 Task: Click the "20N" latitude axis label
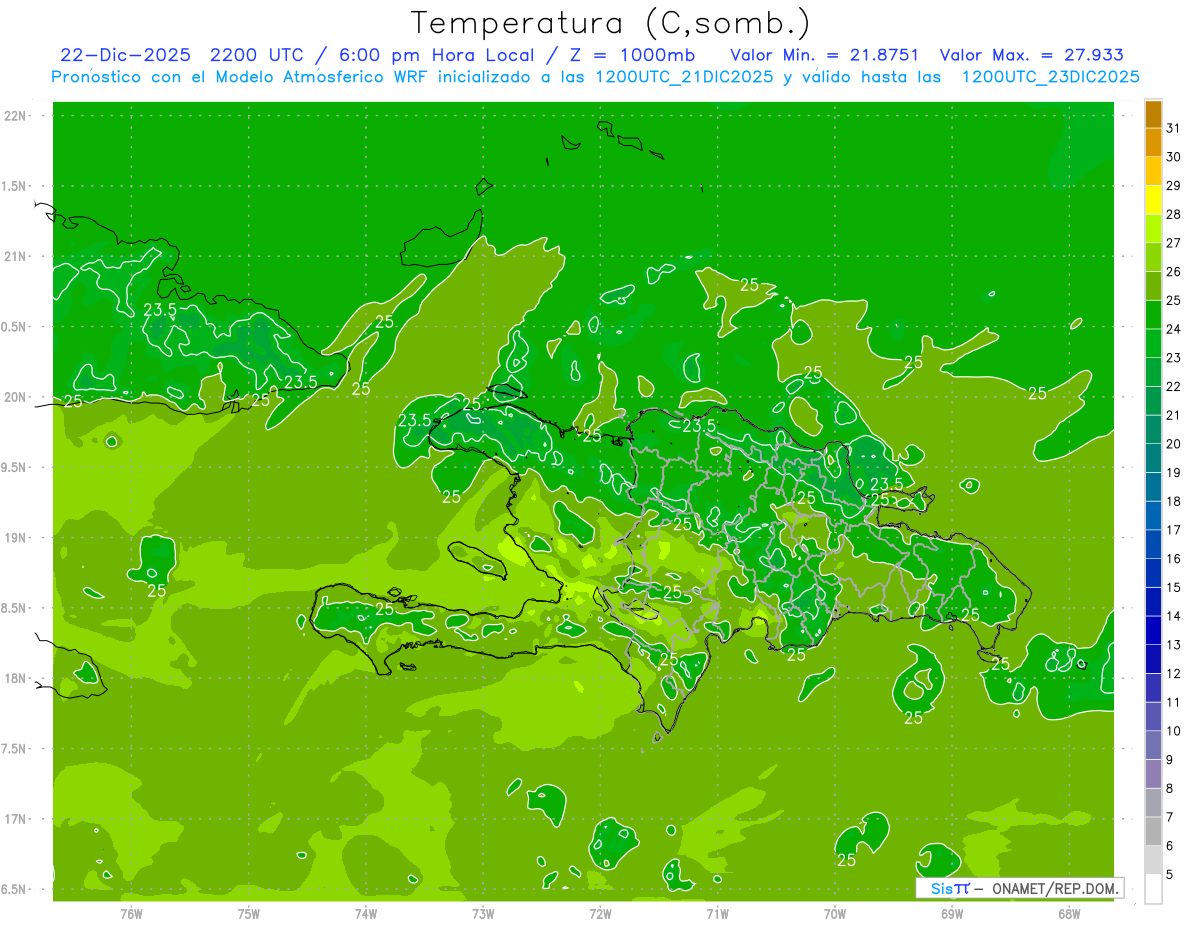click(16, 397)
